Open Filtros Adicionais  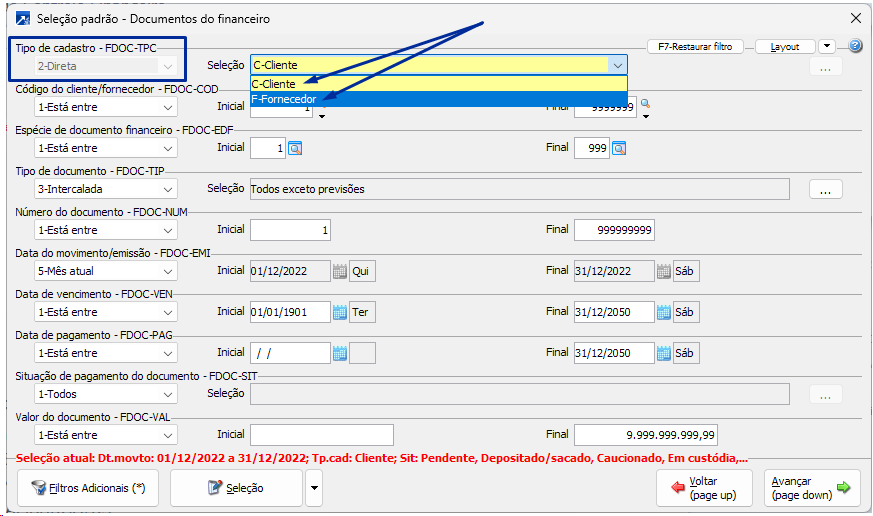[89, 487]
